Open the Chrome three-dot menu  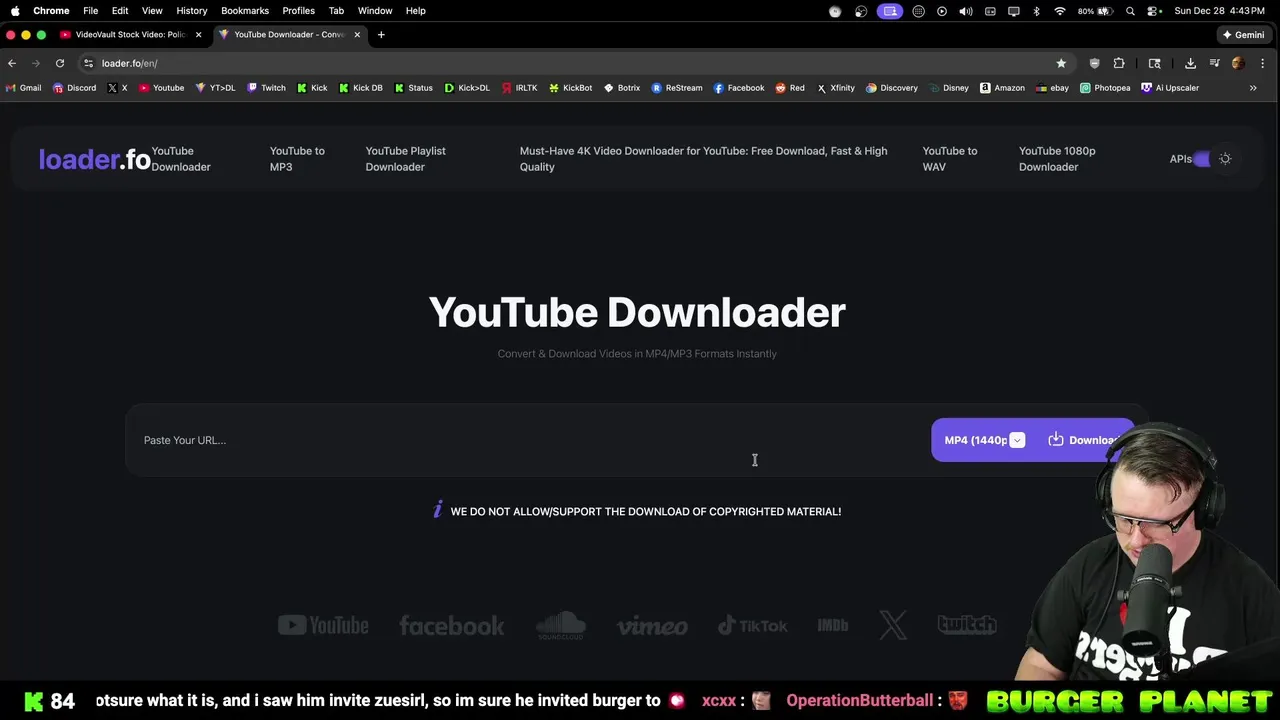[x=1262, y=63]
